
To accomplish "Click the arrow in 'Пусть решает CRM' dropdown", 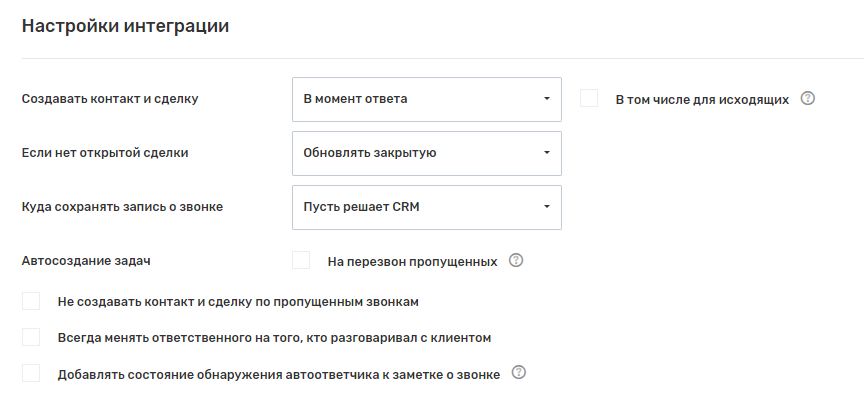I will point(547,207).
